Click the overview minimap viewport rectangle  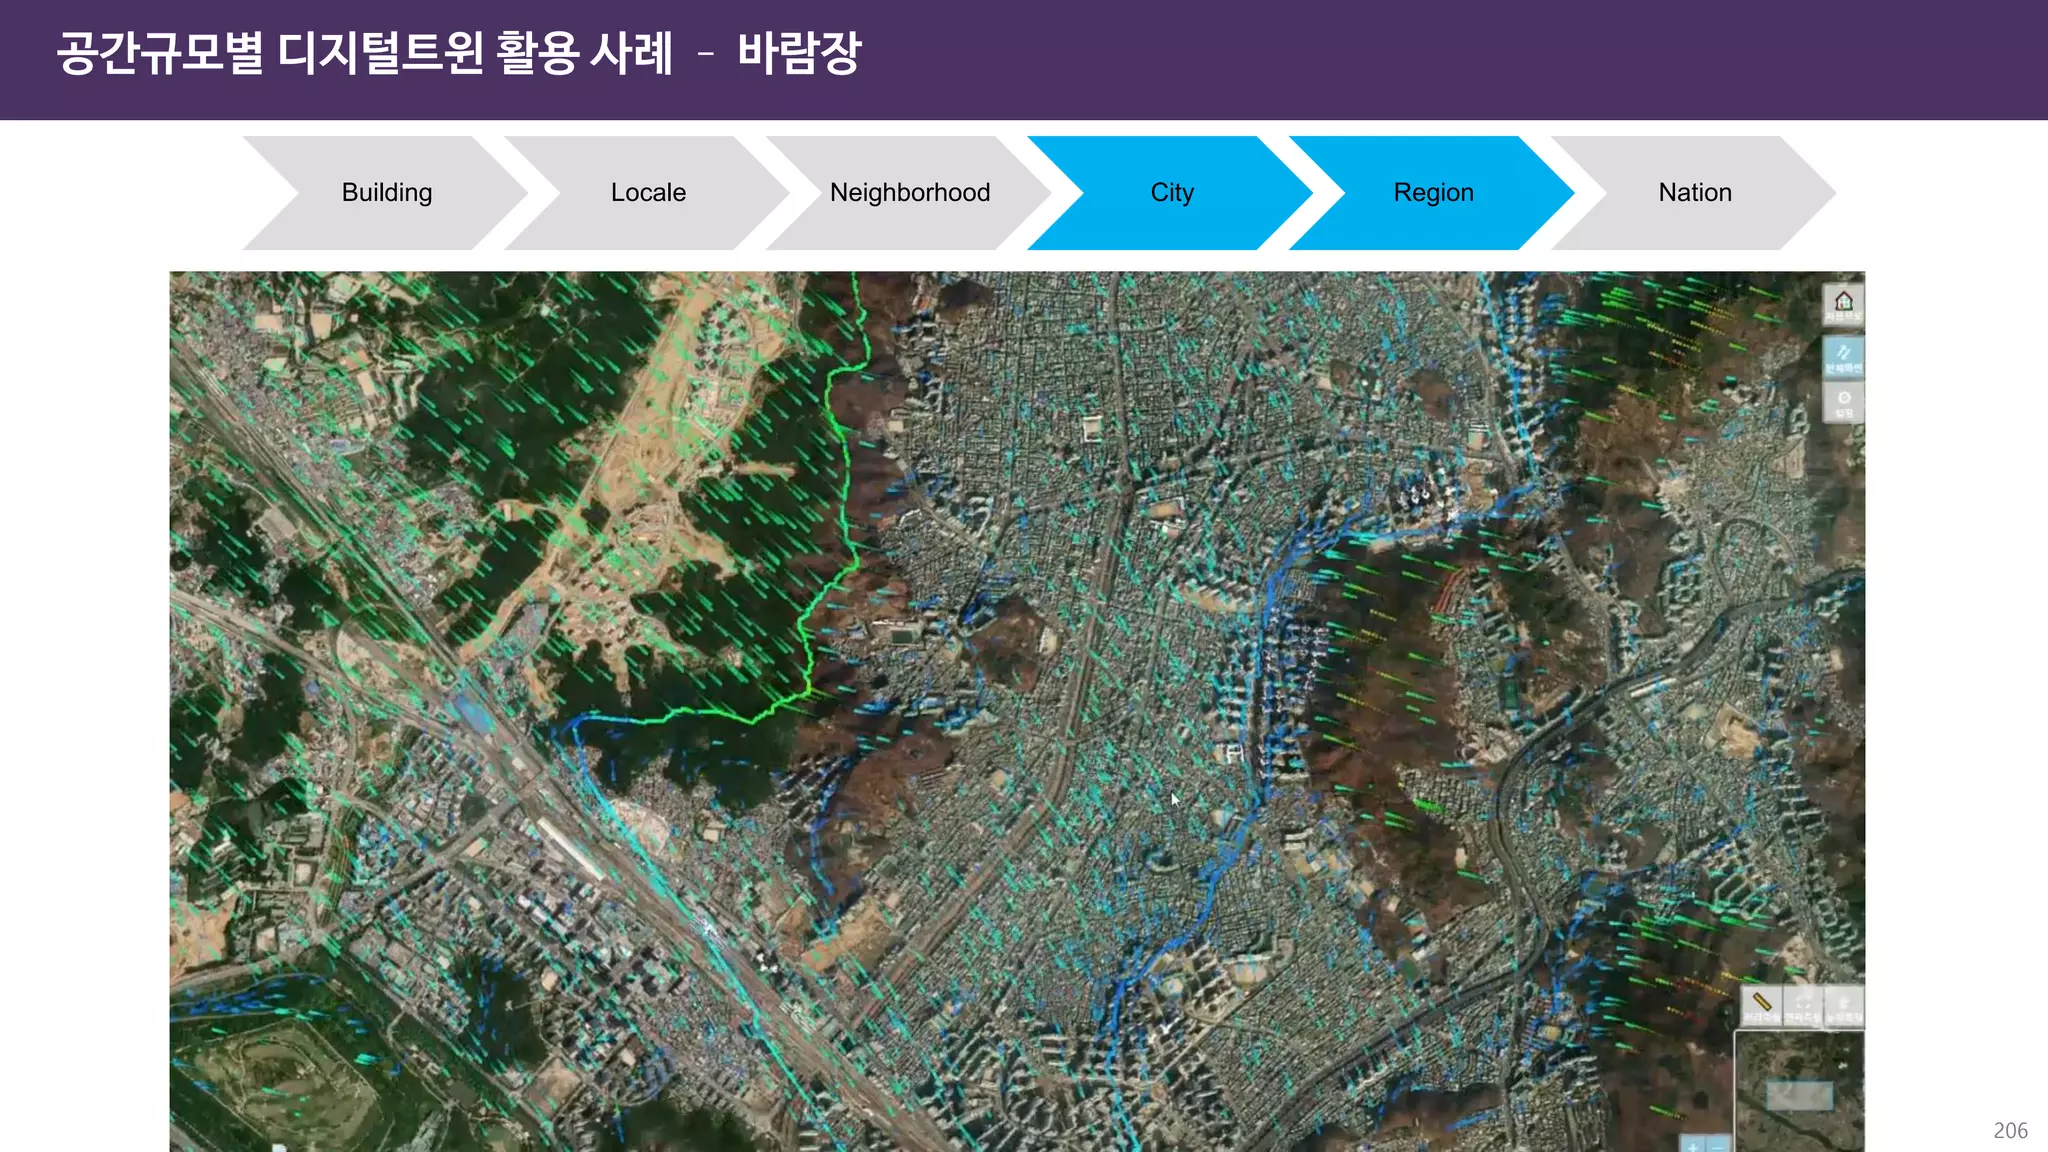point(1799,1096)
